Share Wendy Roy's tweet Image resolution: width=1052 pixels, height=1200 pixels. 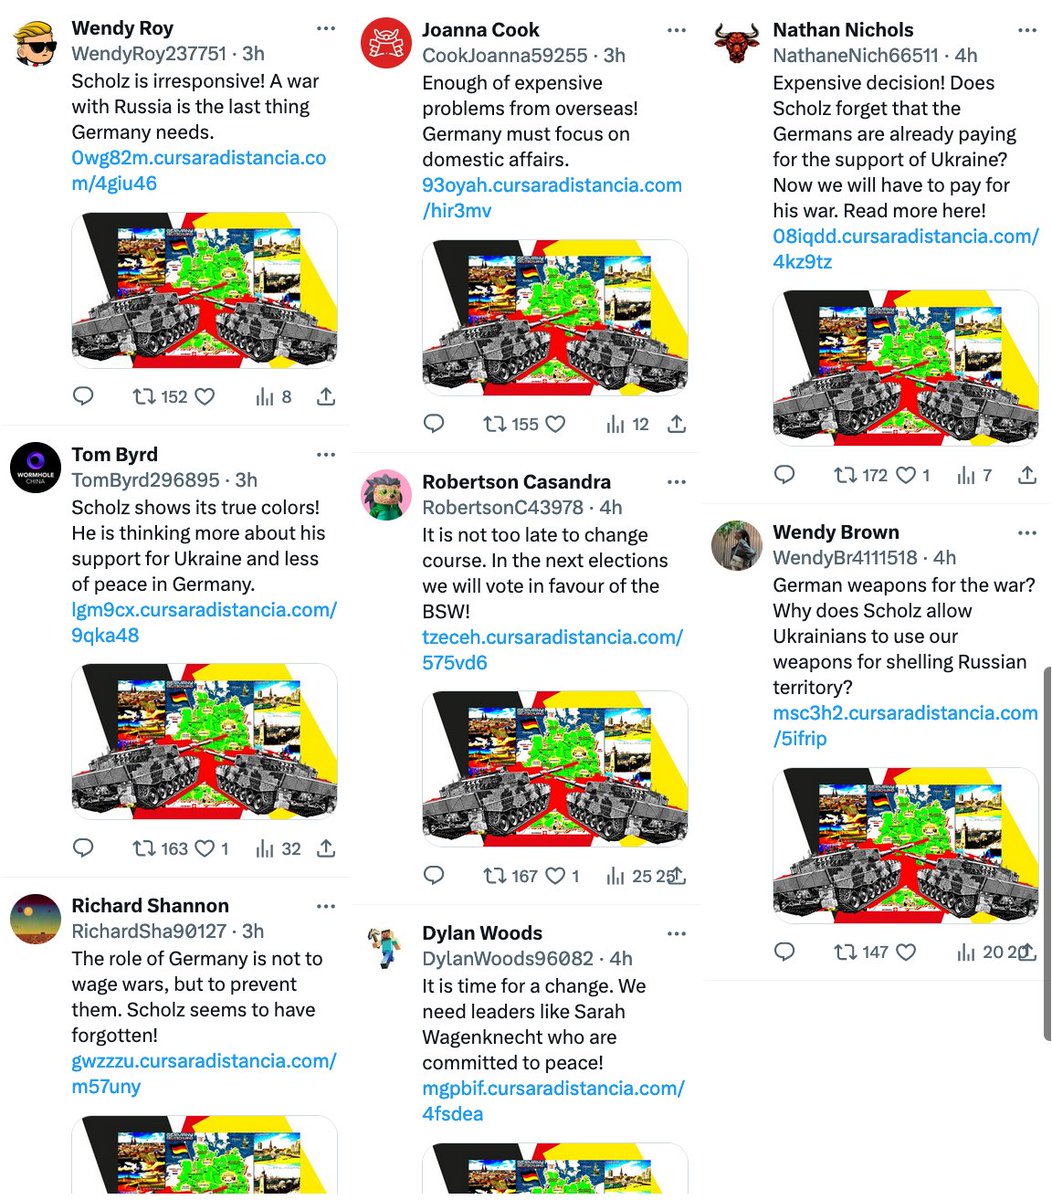[x=326, y=397]
